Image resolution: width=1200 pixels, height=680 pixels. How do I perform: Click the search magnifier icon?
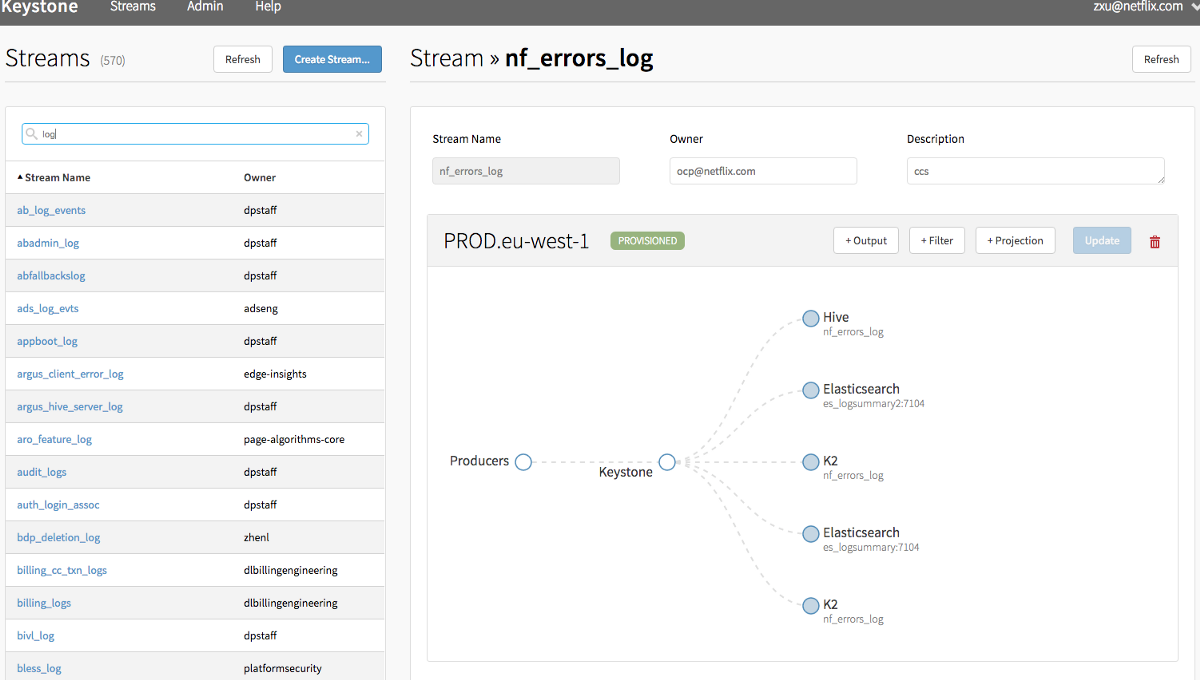[x=32, y=134]
